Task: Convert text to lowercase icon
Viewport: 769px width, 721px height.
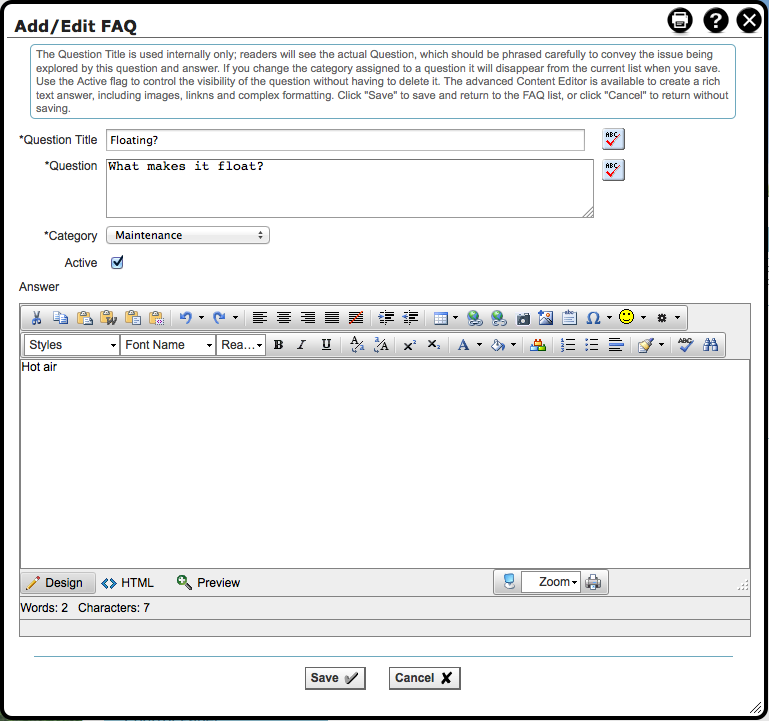Action: coord(357,345)
